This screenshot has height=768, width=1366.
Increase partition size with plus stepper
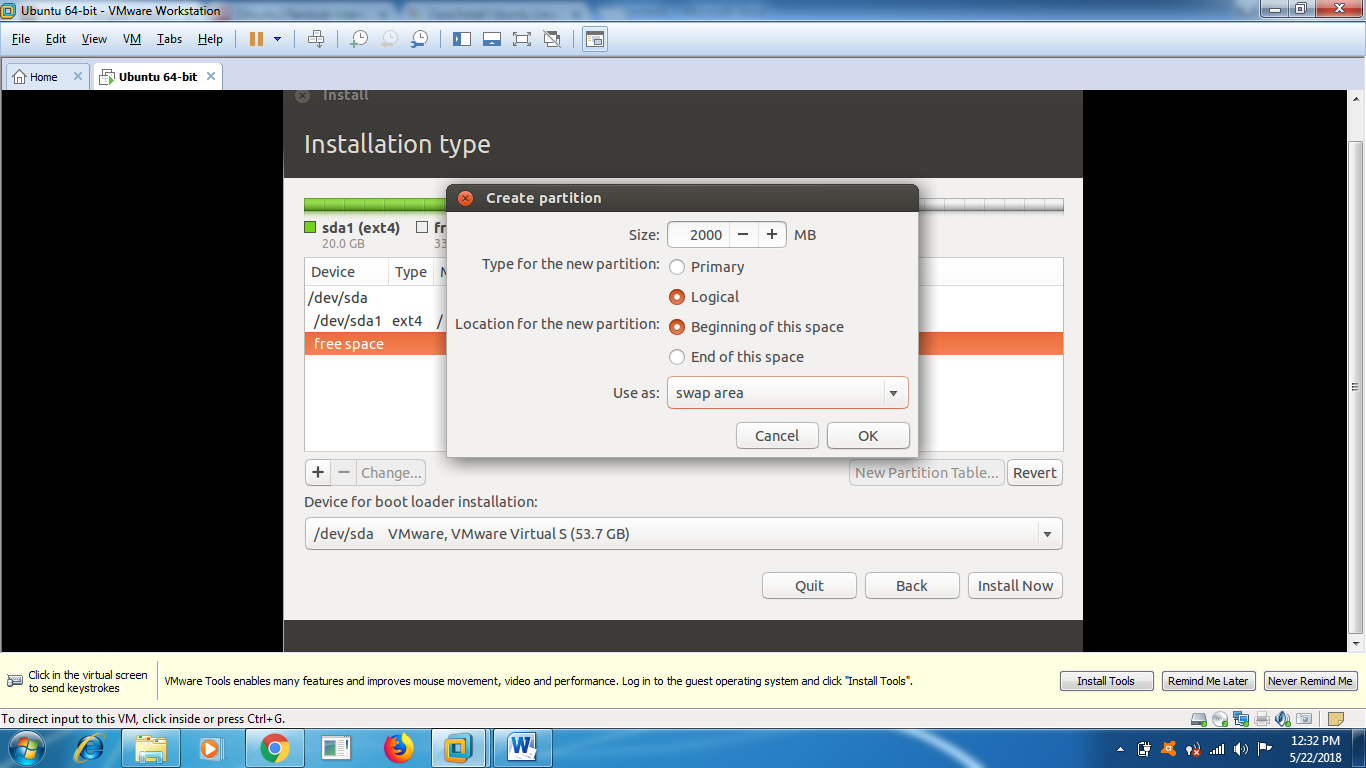pyautogui.click(x=771, y=234)
